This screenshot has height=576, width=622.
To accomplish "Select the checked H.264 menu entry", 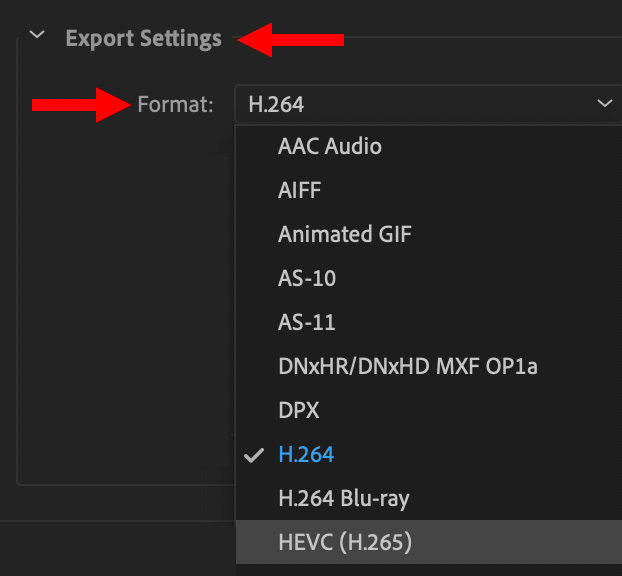I will coord(429,454).
